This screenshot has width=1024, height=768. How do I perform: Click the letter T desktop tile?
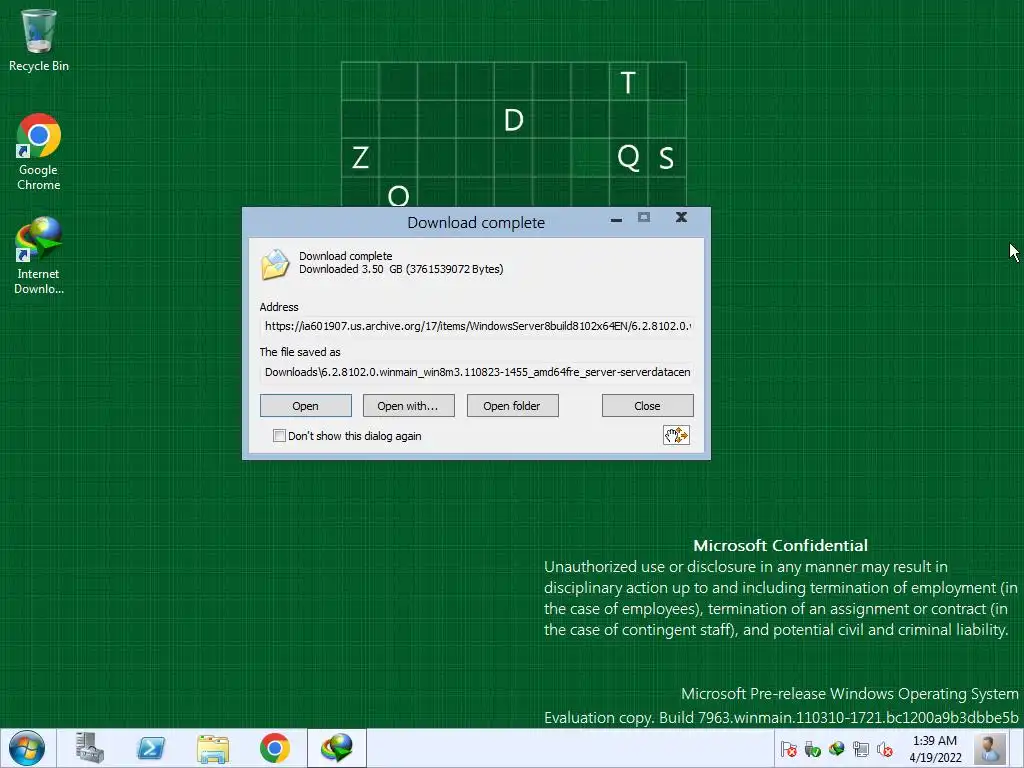coord(628,82)
